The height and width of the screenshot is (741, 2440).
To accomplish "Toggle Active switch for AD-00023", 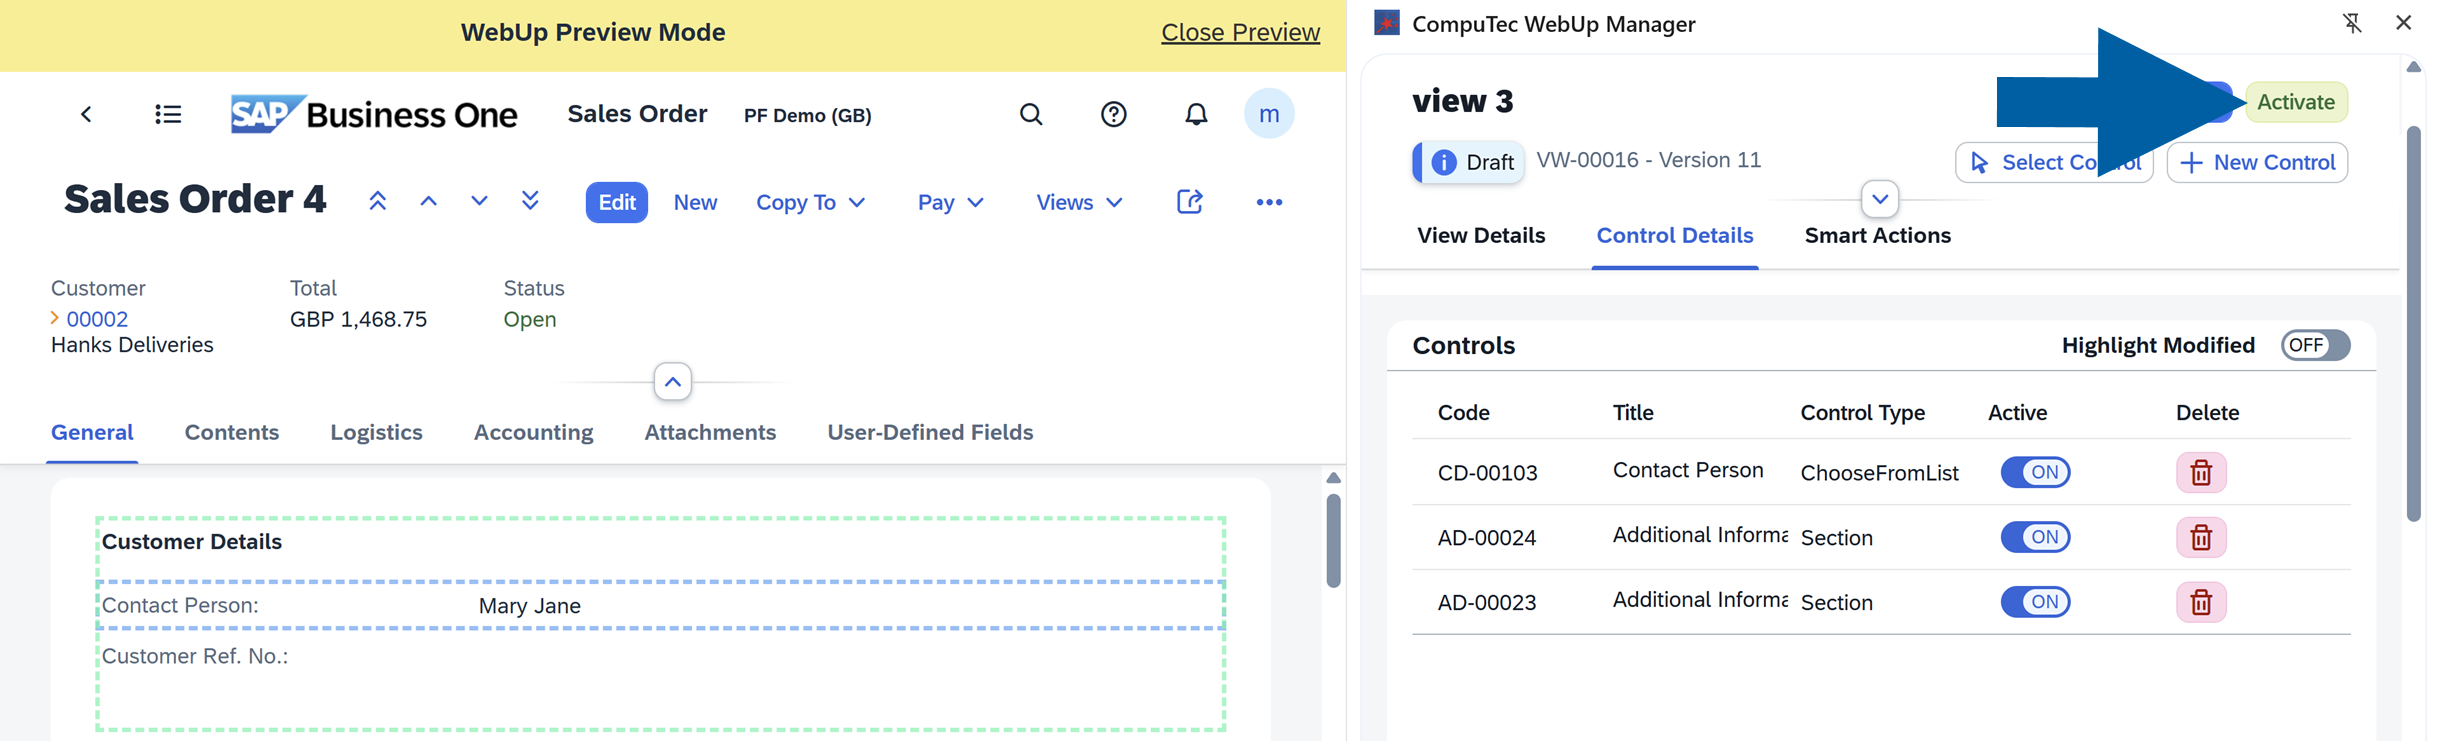I will (x=2035, y=602).
